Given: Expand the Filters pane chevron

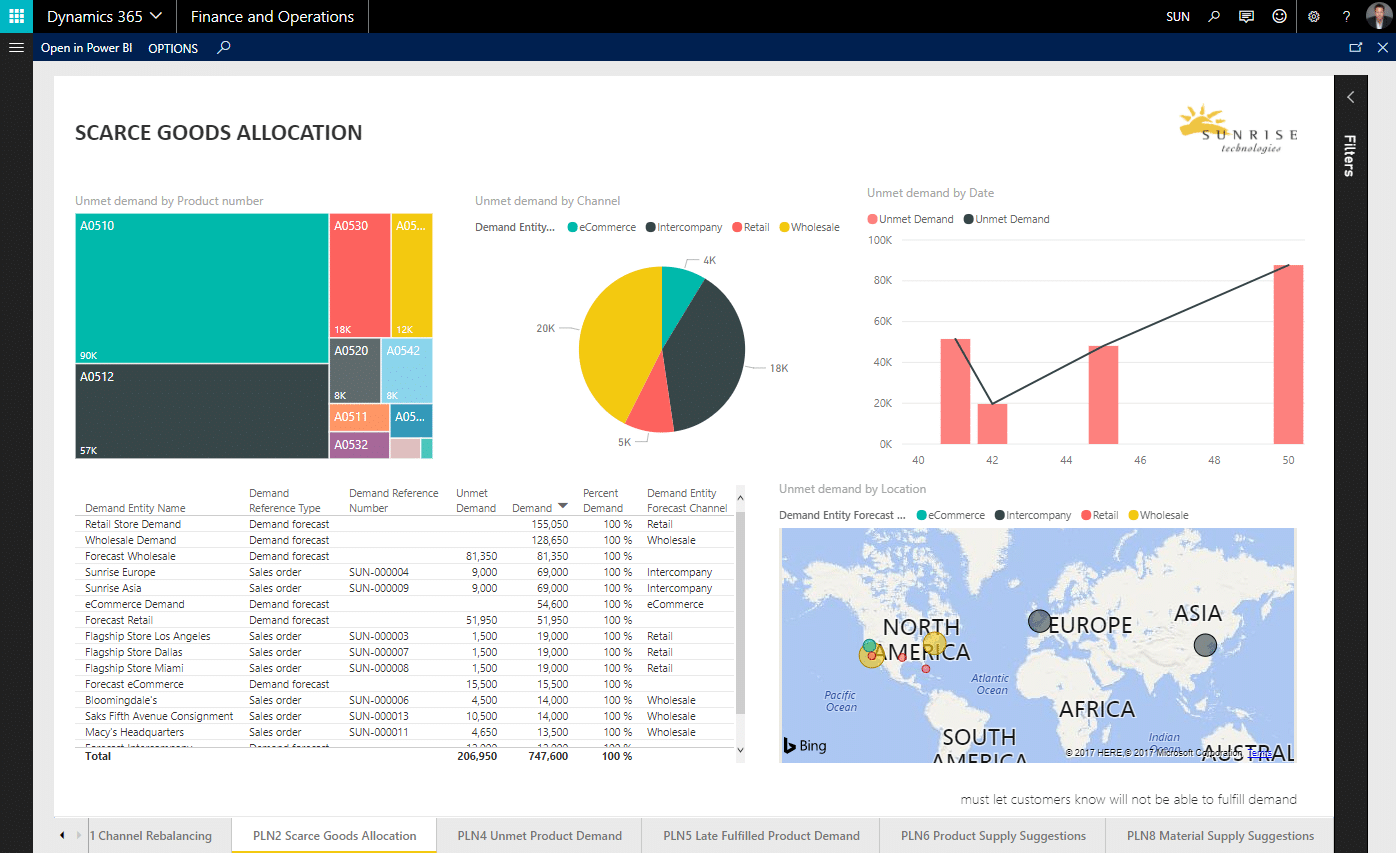Looking at the screenshot, I should tap(1350, 97).
